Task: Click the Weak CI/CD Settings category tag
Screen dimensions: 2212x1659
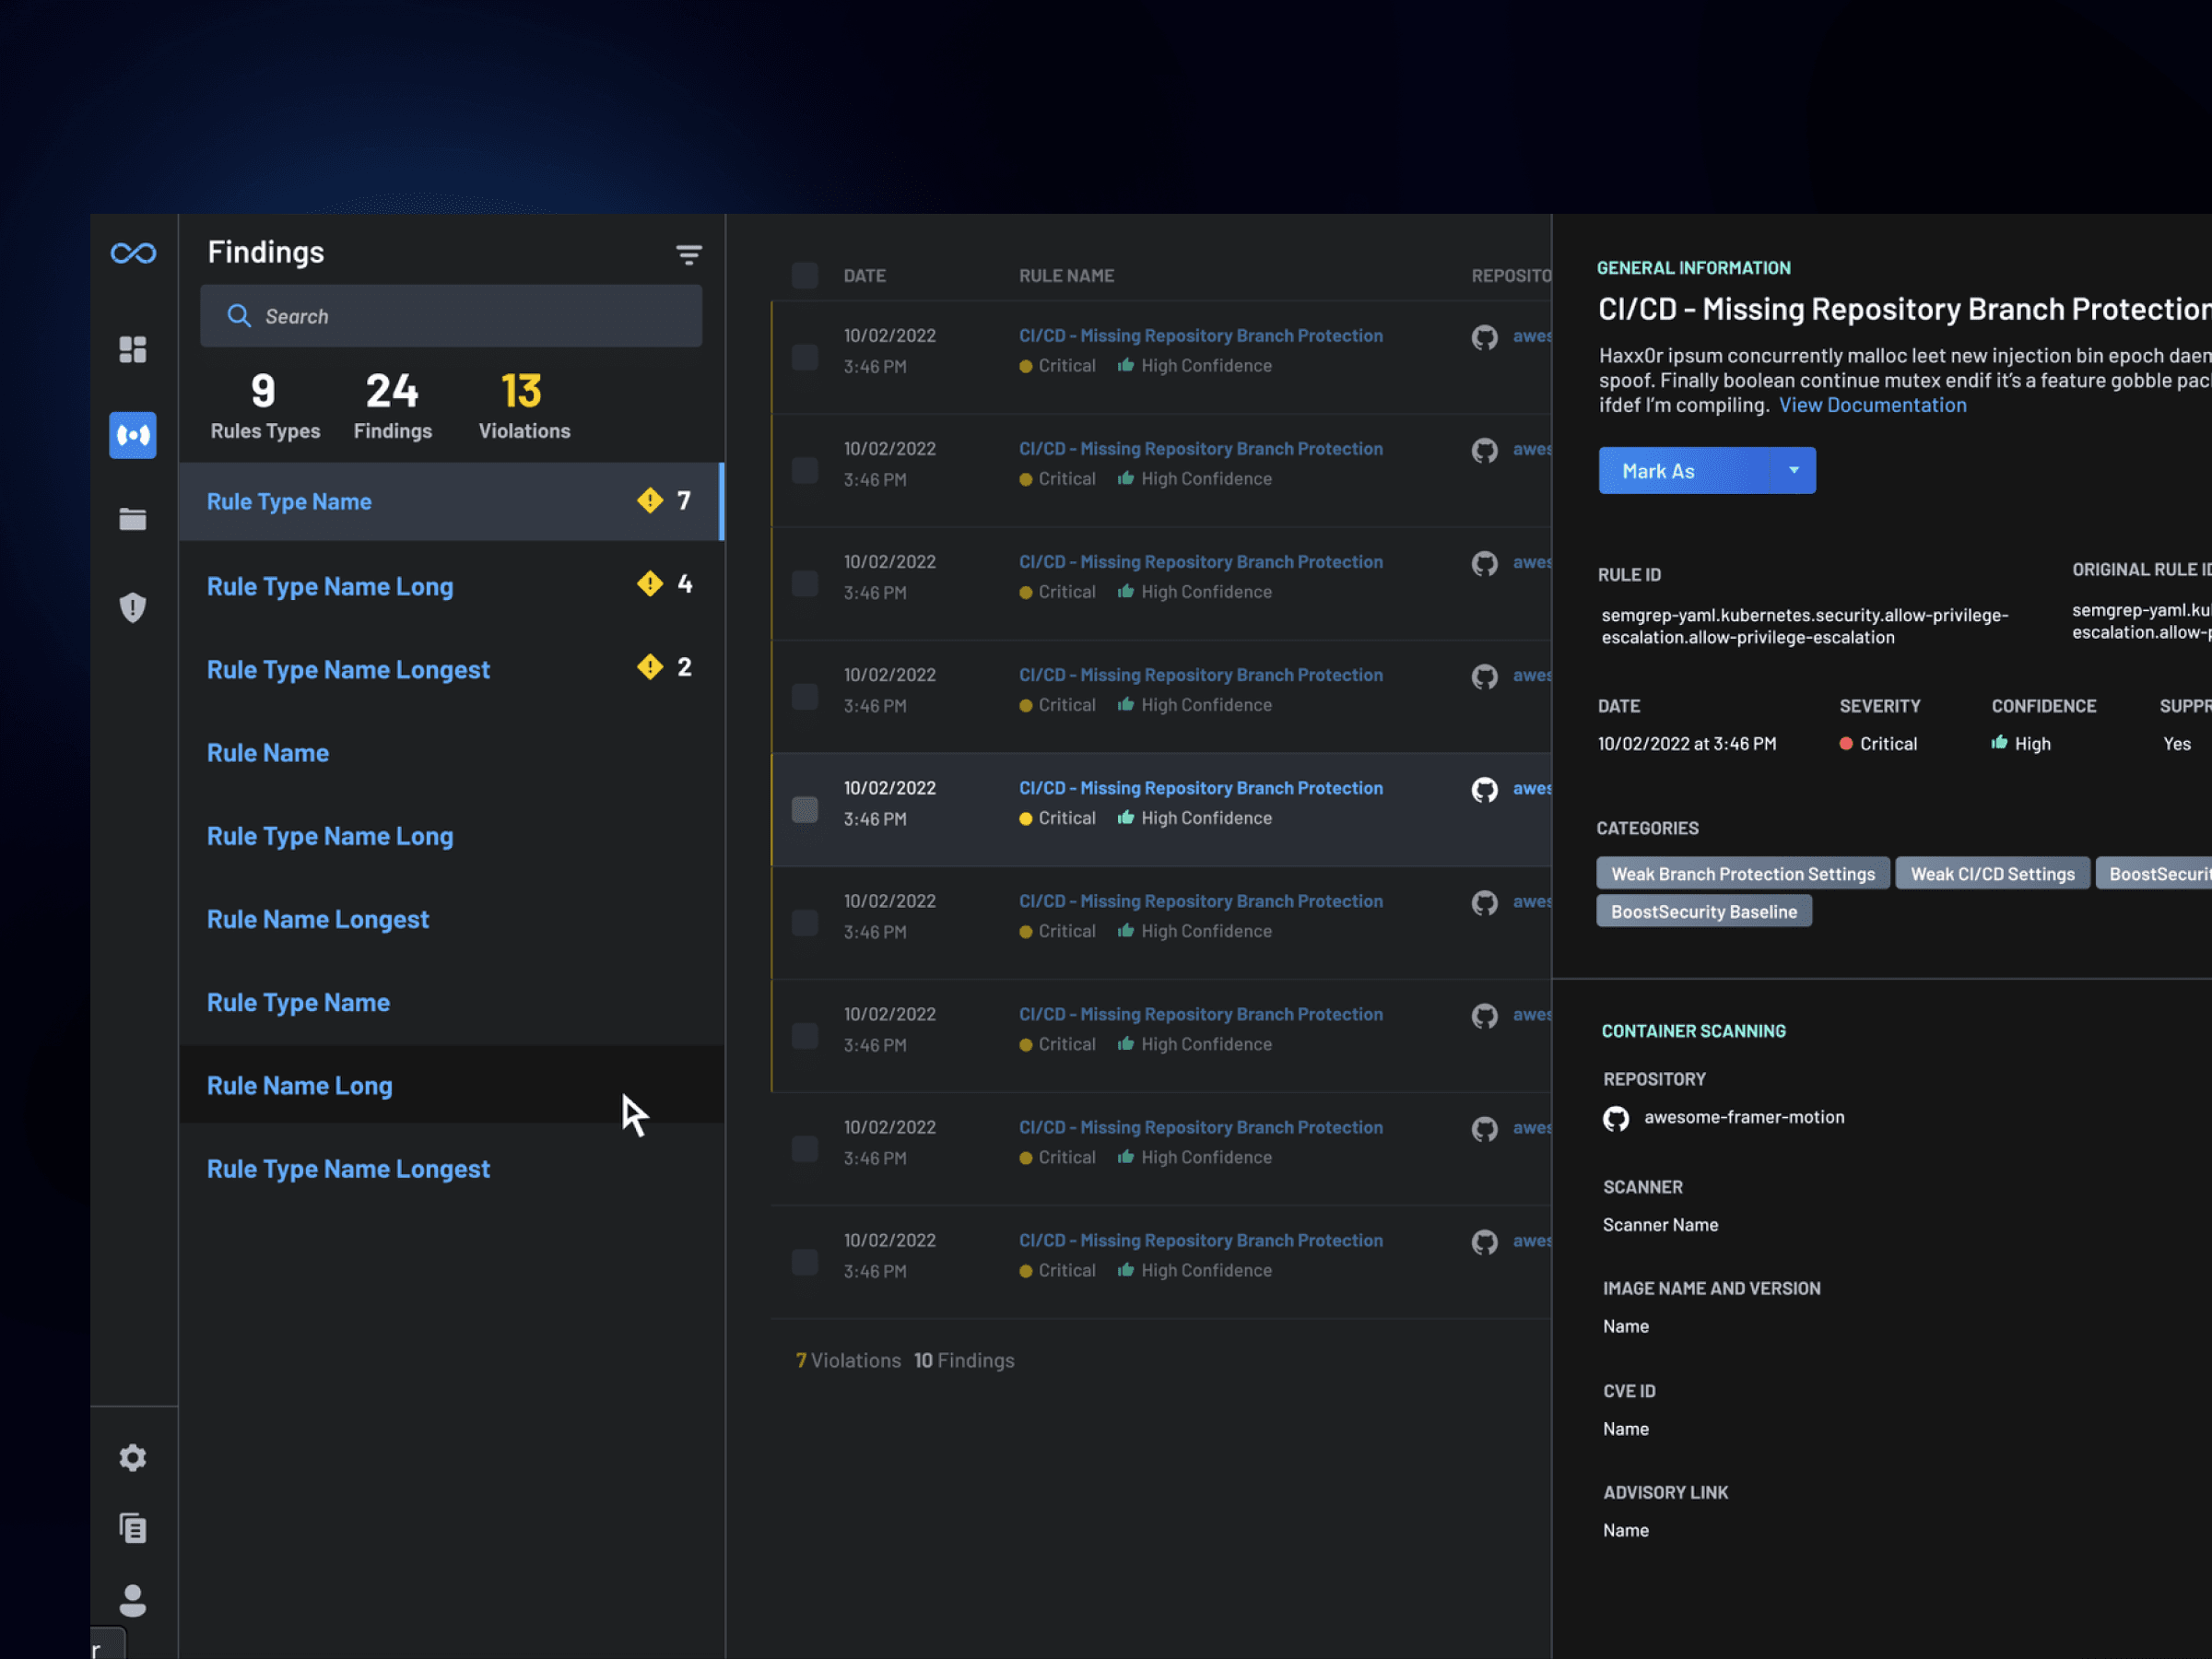Action: coord(1991,874)
